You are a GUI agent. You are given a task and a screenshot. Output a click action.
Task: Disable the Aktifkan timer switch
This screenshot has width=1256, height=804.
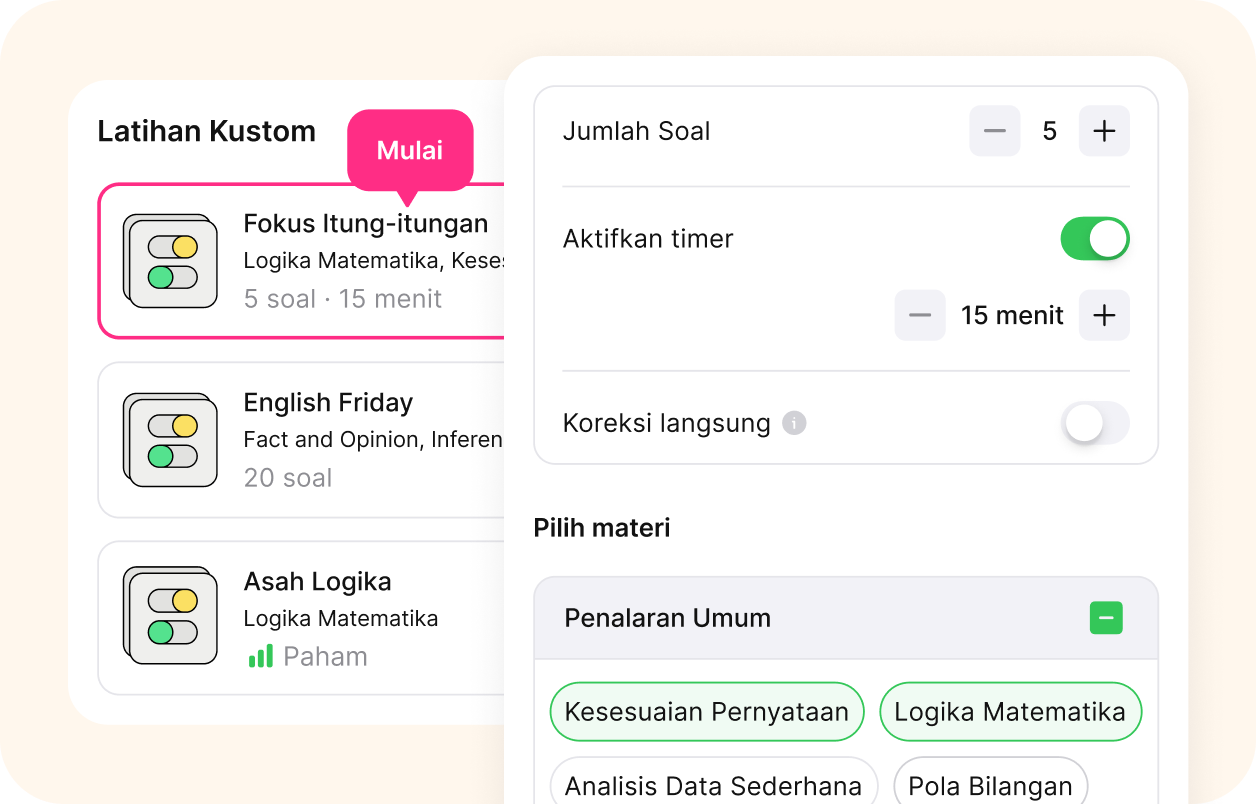1094,239
